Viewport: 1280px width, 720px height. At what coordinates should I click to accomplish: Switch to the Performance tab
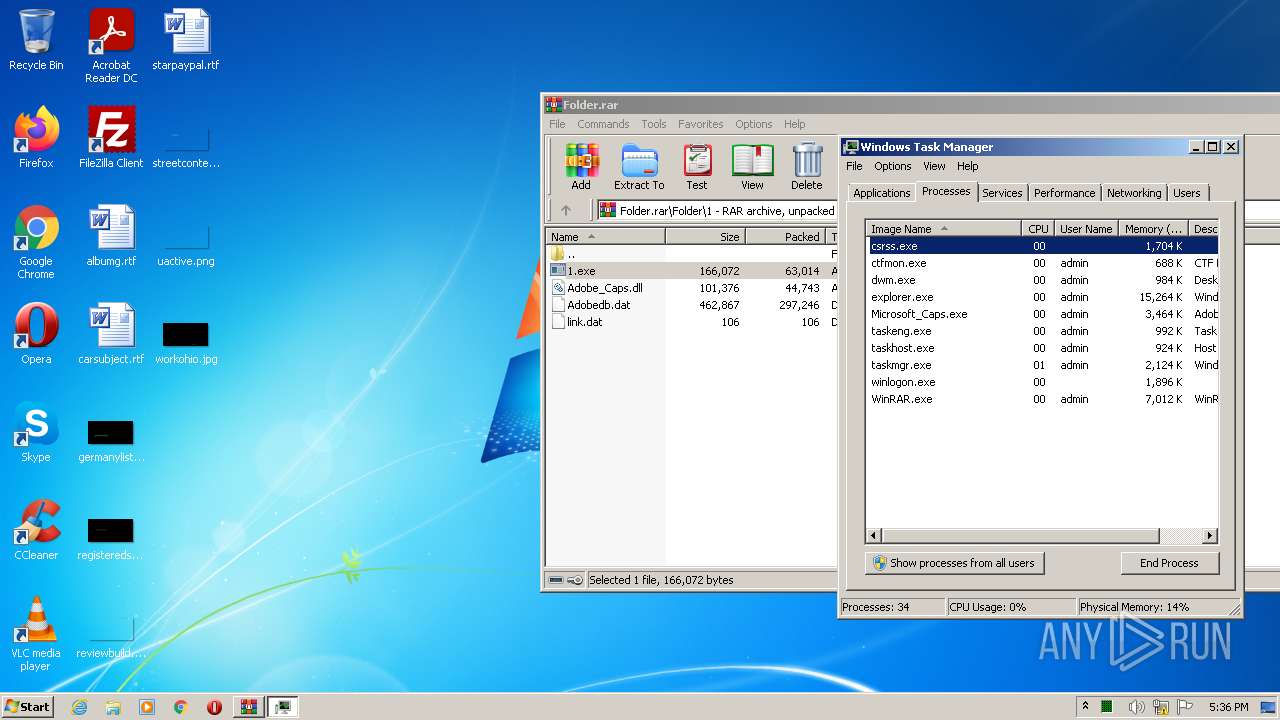click(x=1064, y=193)
